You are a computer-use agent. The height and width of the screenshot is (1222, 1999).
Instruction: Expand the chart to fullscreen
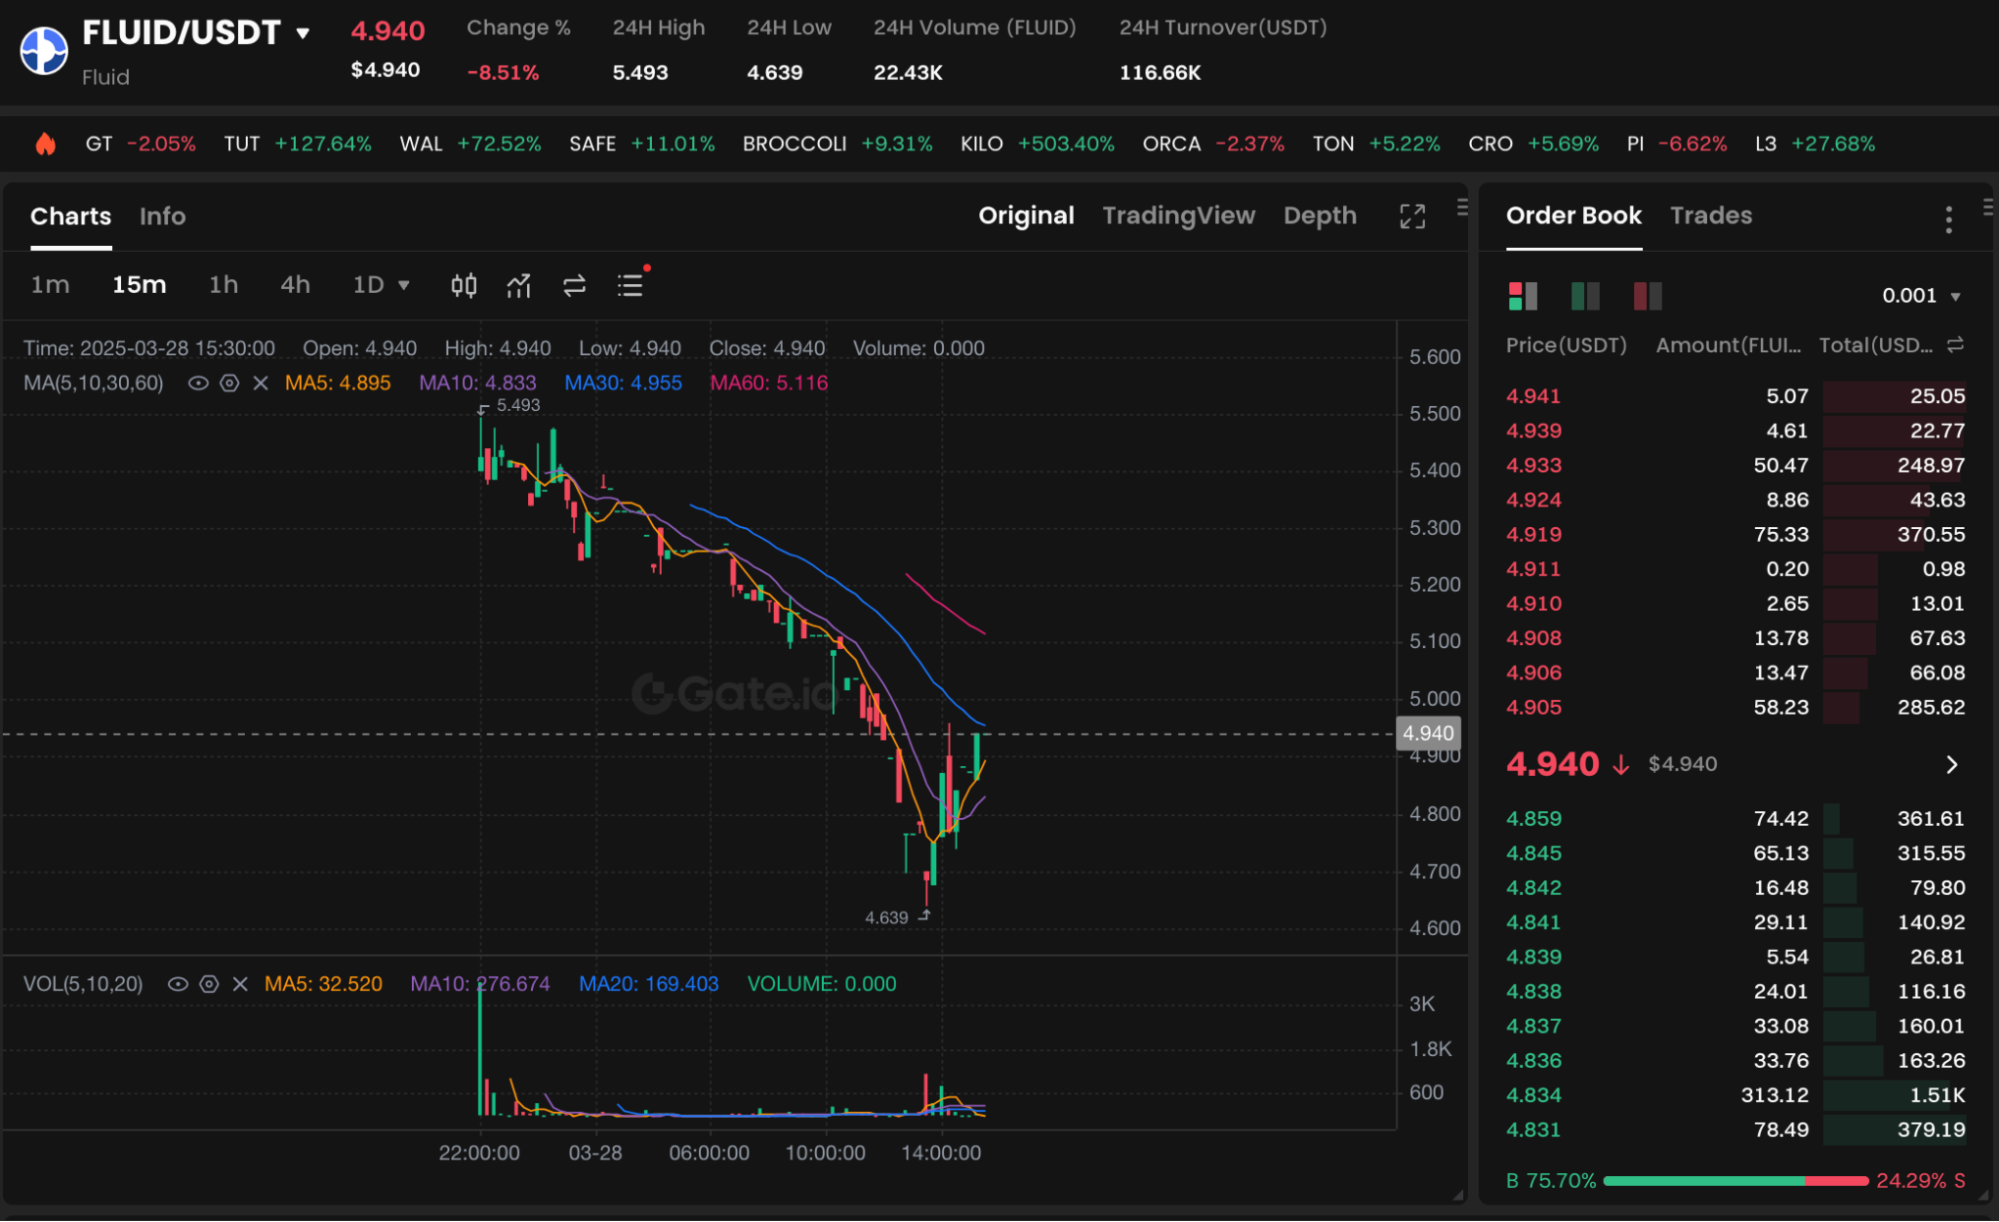click(x=1412, y=216)
